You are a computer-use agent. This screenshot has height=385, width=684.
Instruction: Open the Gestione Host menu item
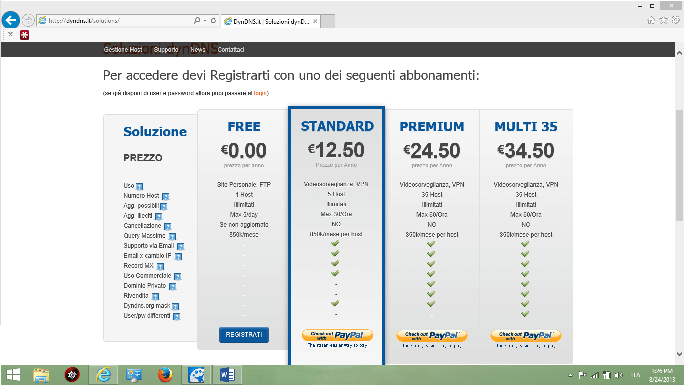[x=123, y=50]
